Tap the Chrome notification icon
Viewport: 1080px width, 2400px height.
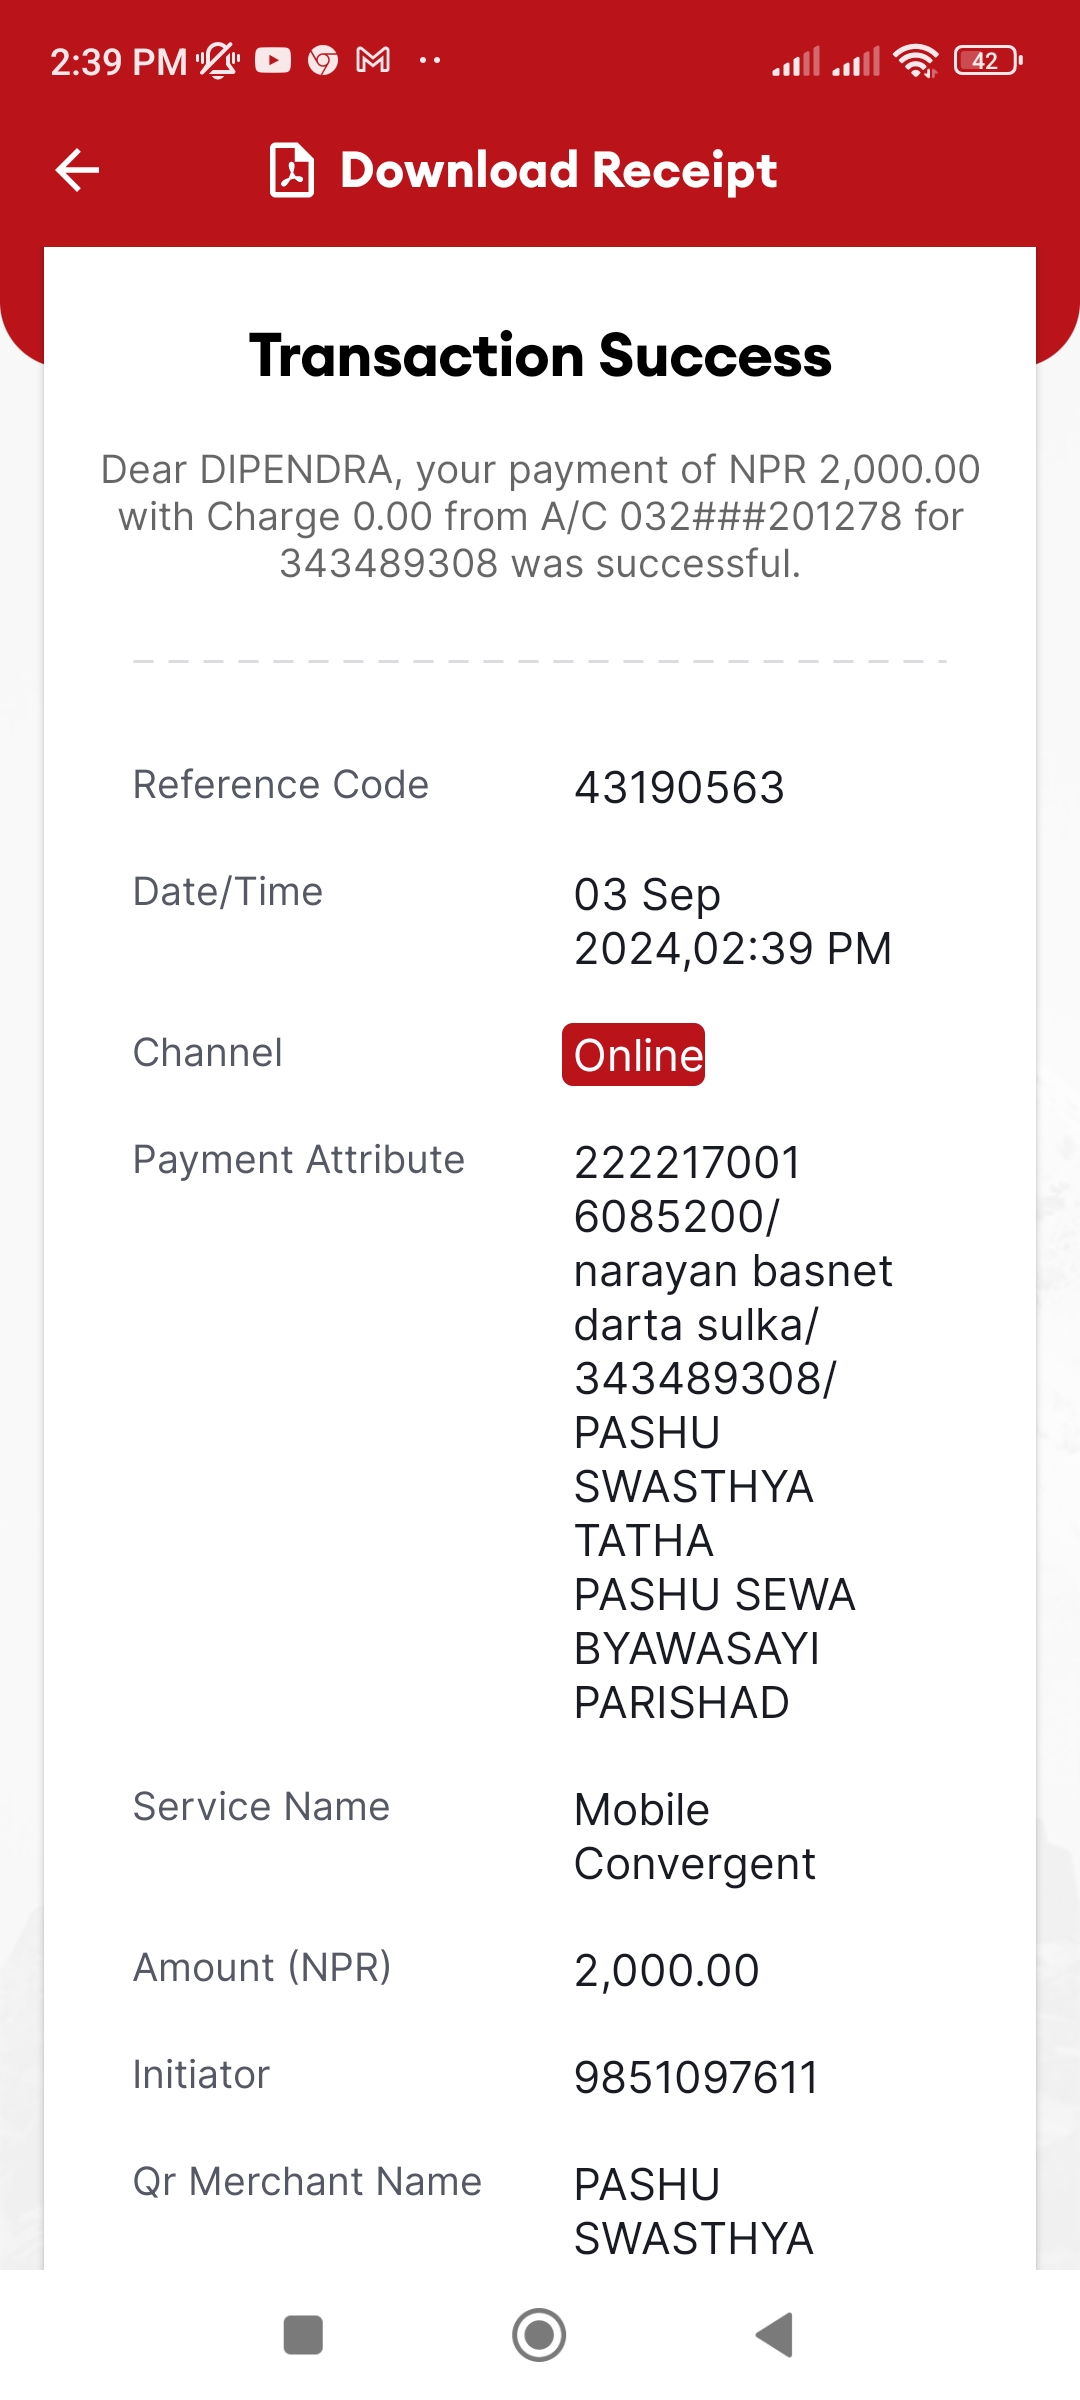[x=323, y=61]
